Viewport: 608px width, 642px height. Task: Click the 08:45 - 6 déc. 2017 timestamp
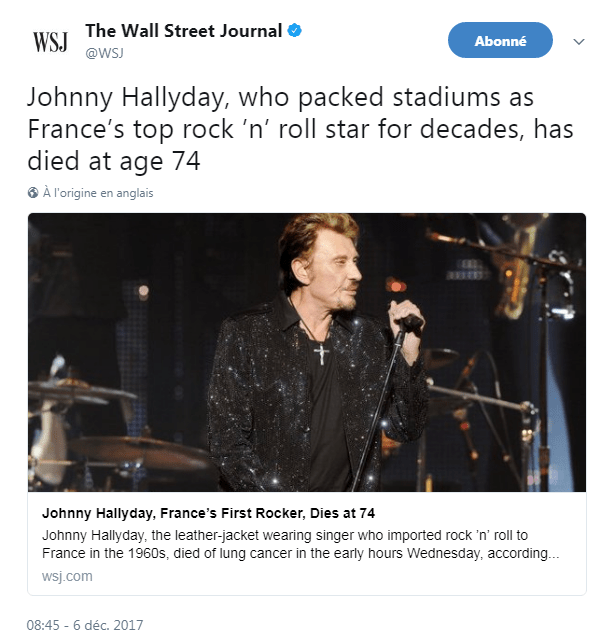click(85, 625)
